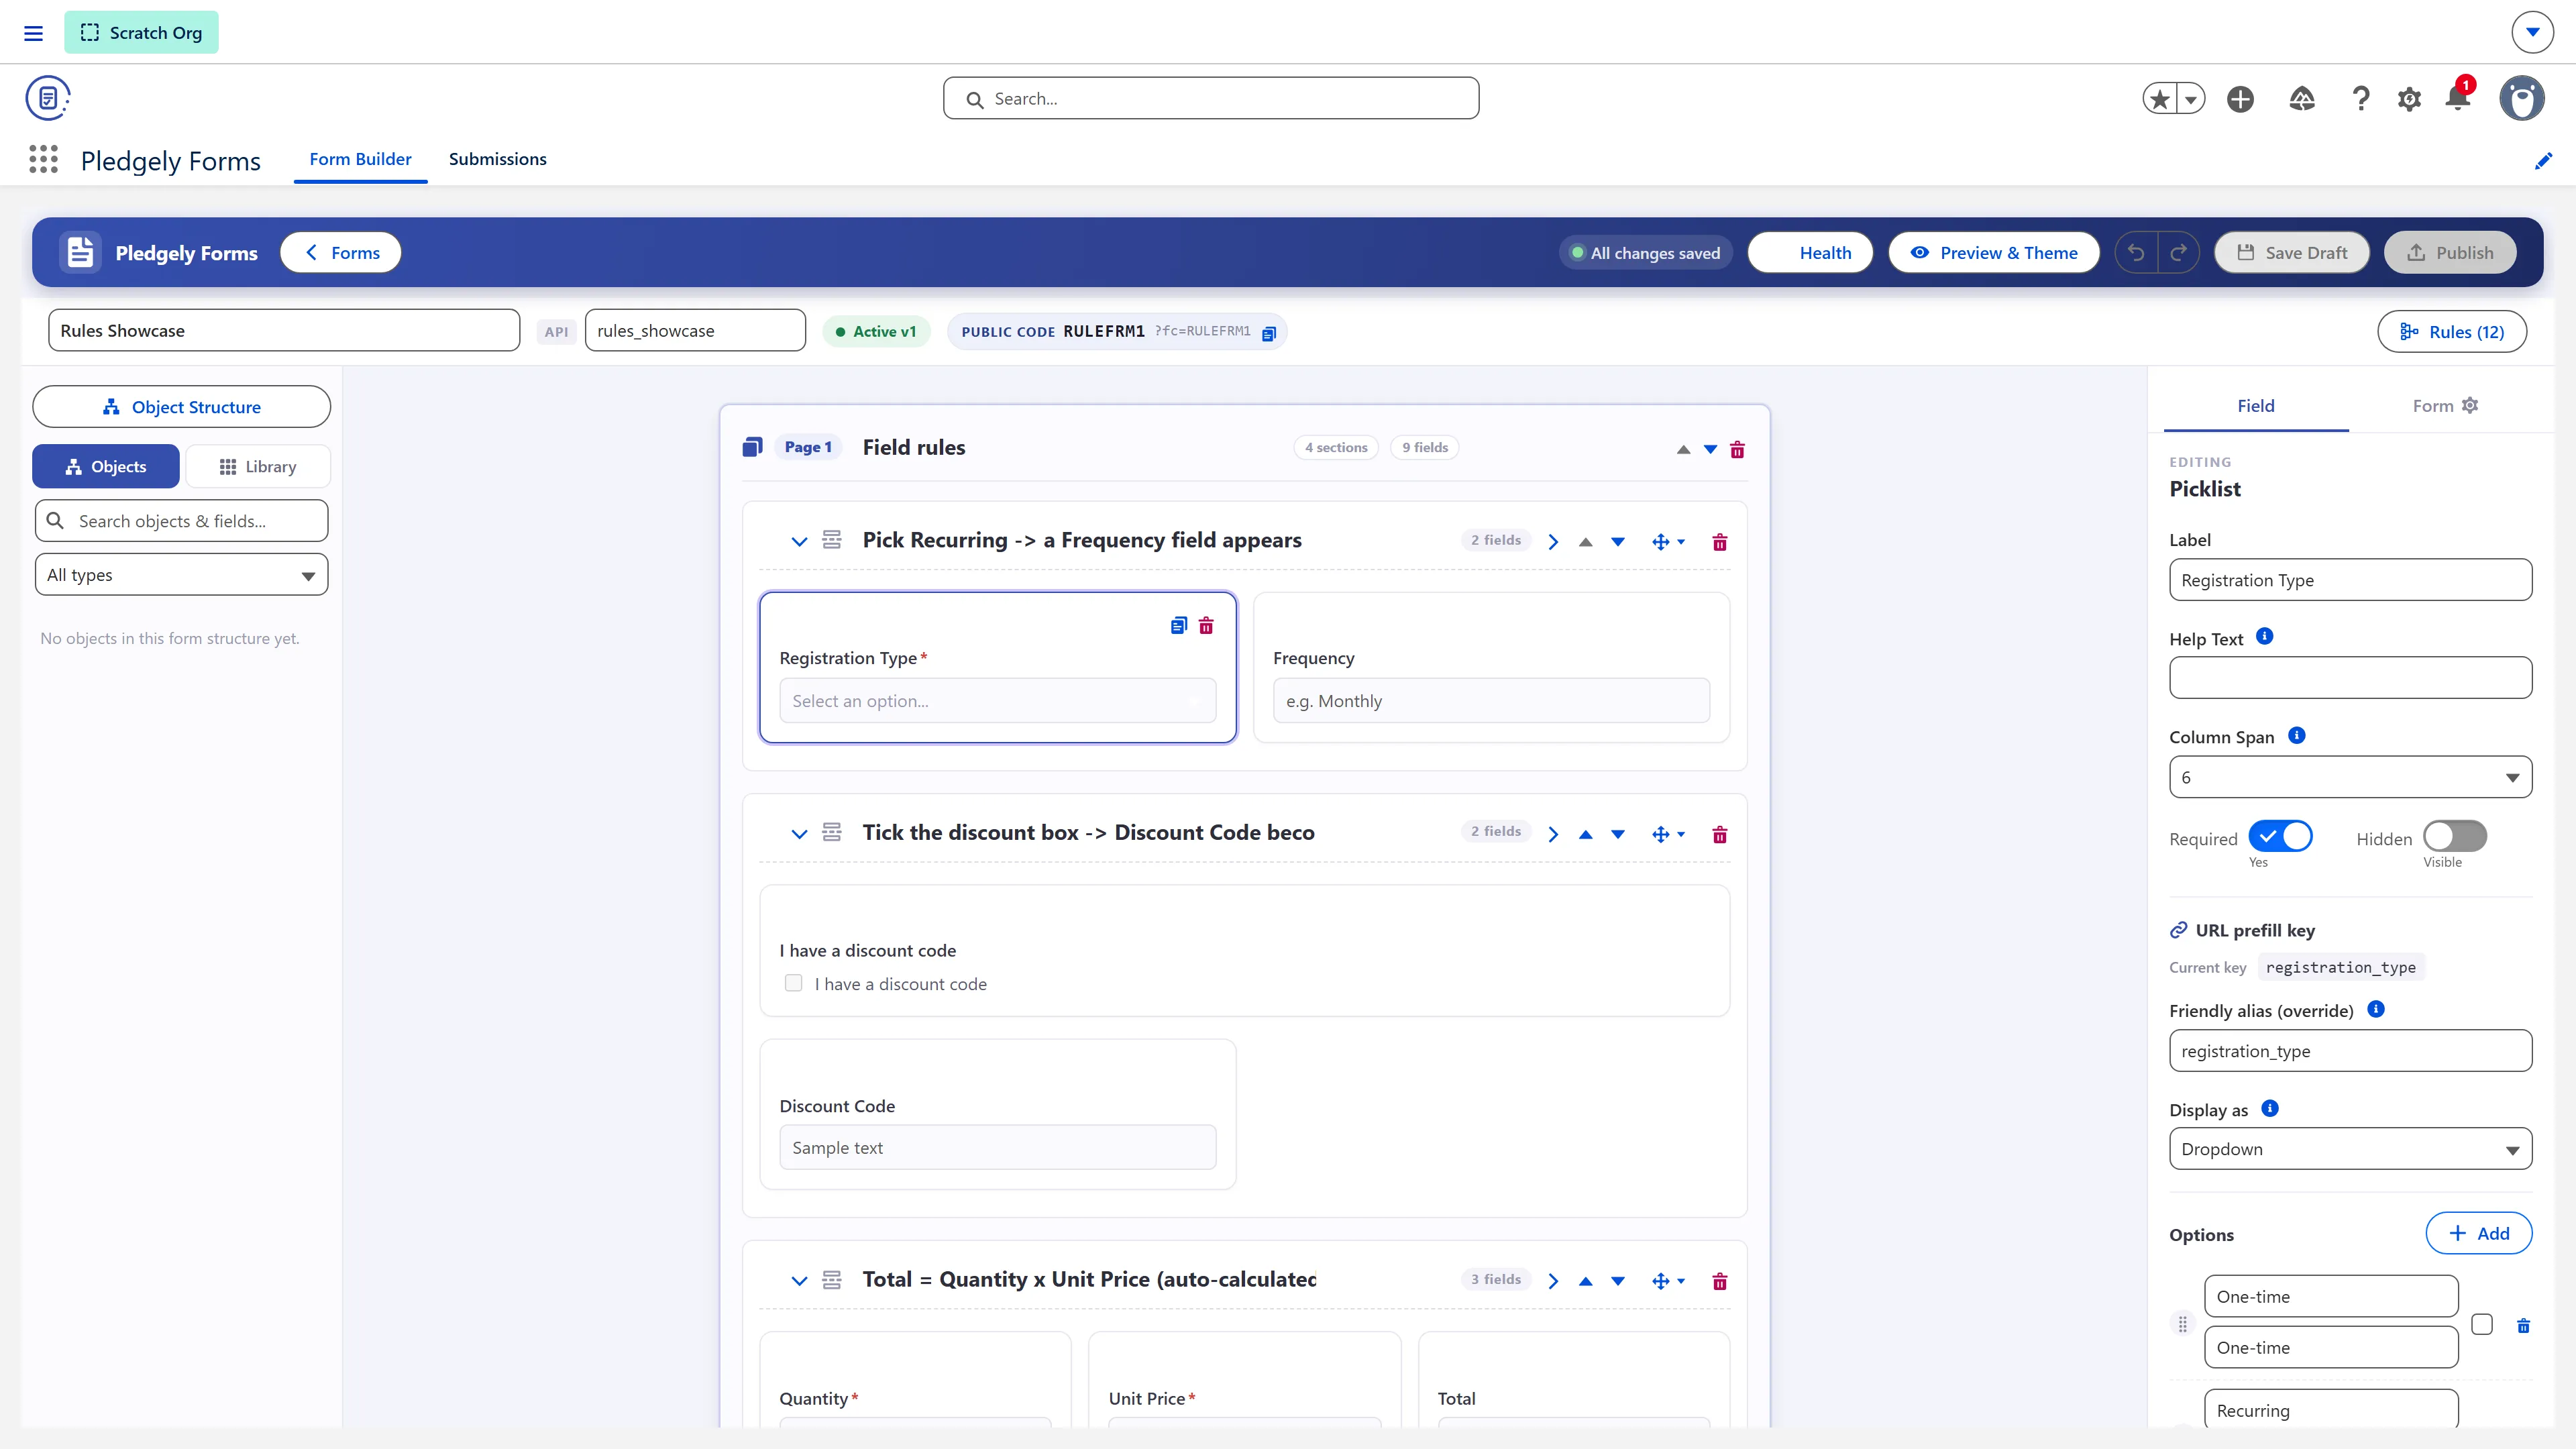Screen dimensions: 2576x1449
Task: Click the favorites star icon
Action: coord(2160,99)
